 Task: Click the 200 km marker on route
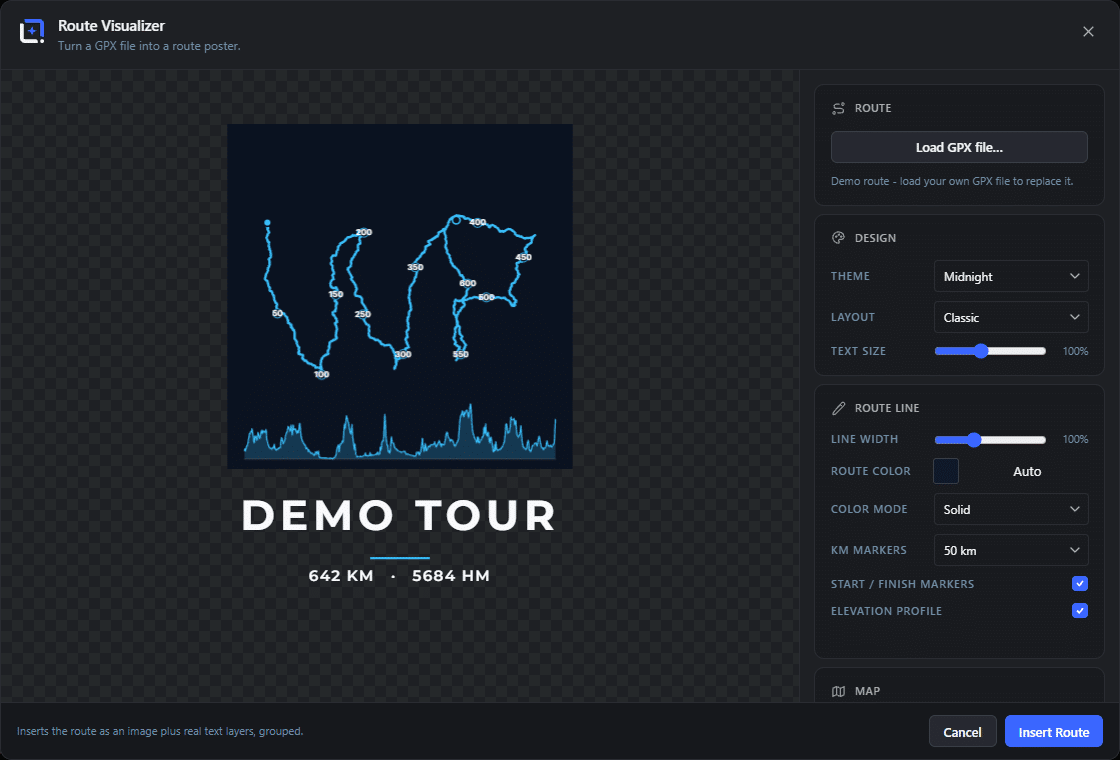[364, 232]
